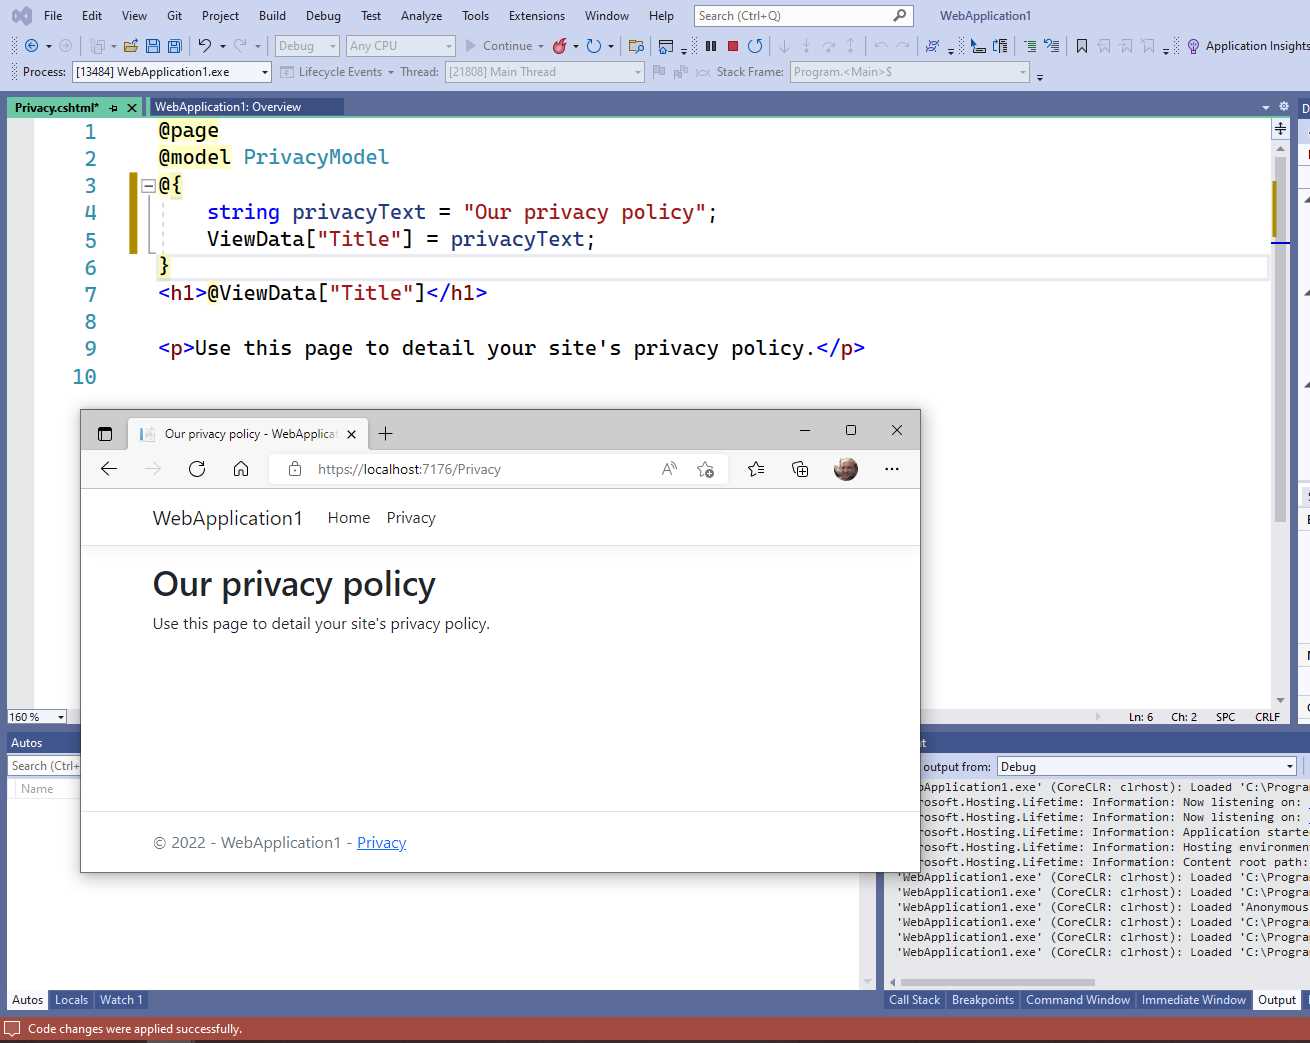Screen dimensions: 1310x1043
Task: Click the Navigate Backward toolbar icon
Action: (31, 46)
